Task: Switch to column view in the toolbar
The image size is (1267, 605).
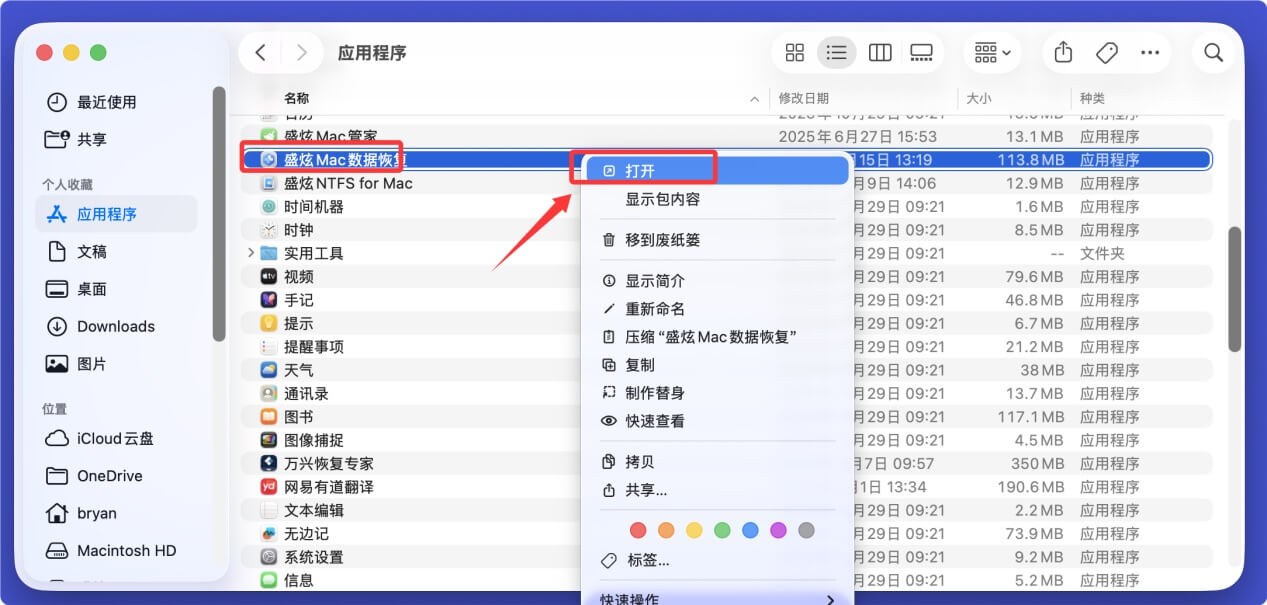Action: click(x=880, y=52)
